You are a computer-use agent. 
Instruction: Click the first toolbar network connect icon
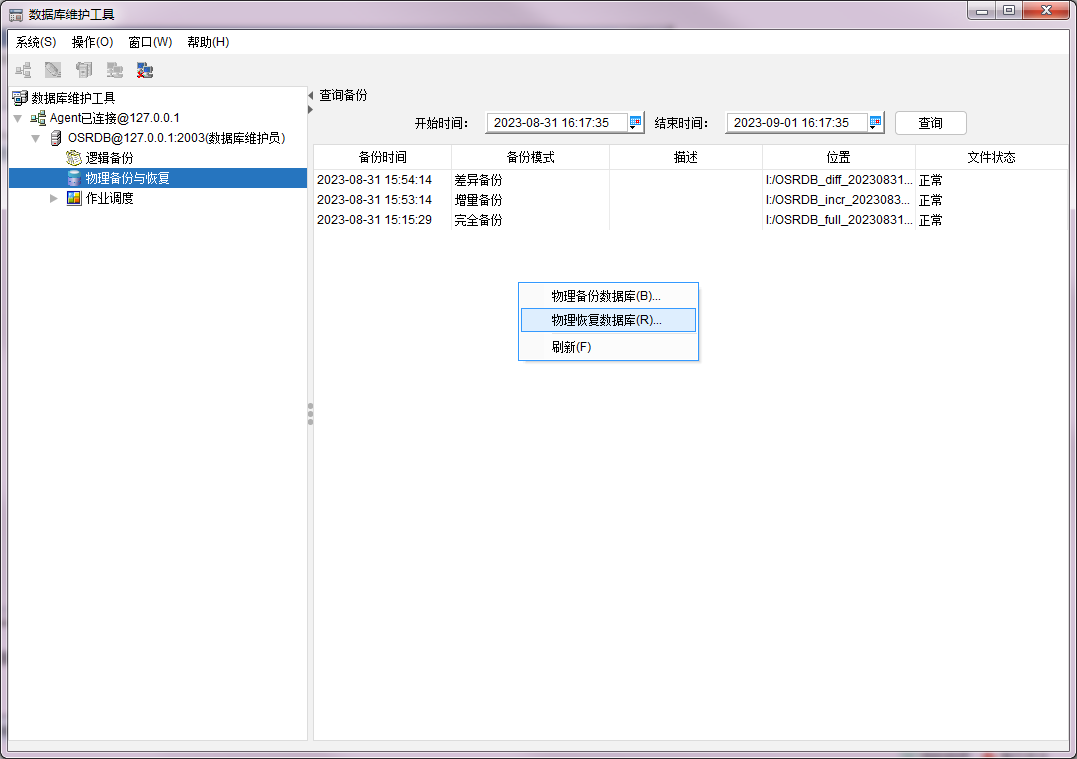coord(23,70)
